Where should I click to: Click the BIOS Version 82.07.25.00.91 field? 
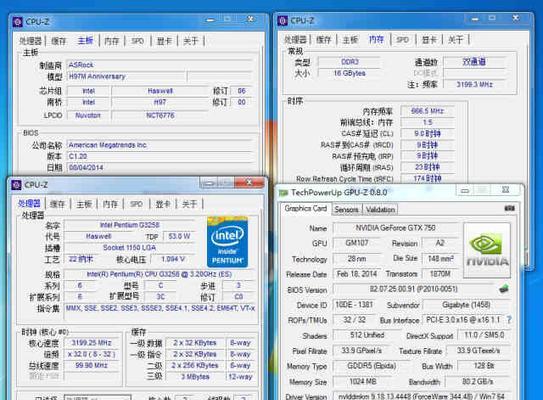click(413, 289)
